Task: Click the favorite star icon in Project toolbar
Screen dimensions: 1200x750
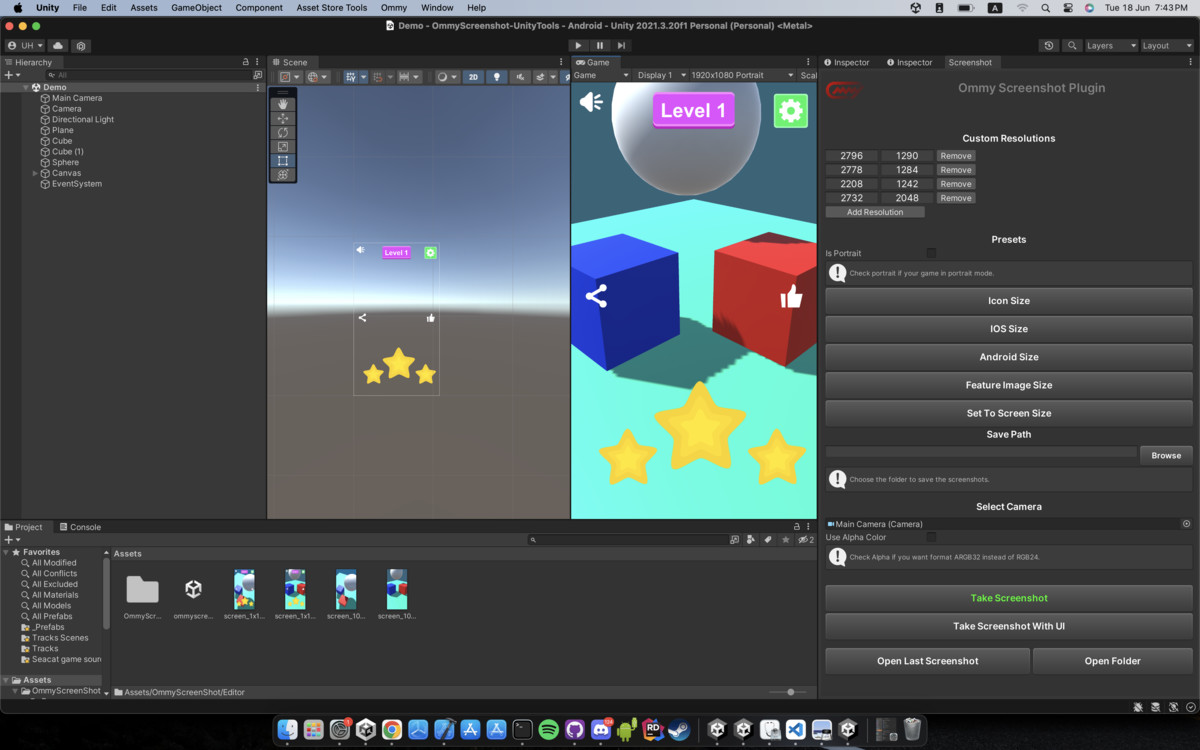Action: [786, 540]
